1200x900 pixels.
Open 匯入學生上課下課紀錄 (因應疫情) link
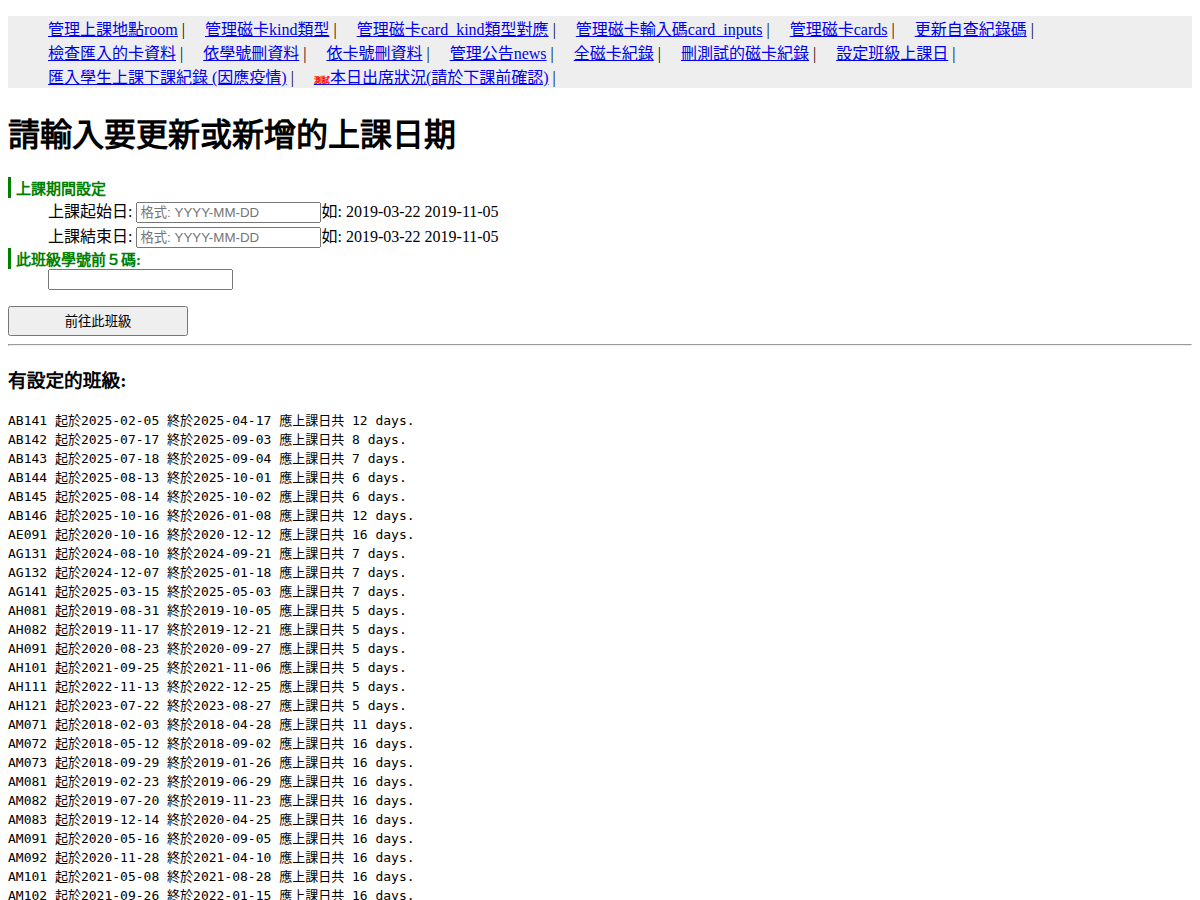point(167,78)
